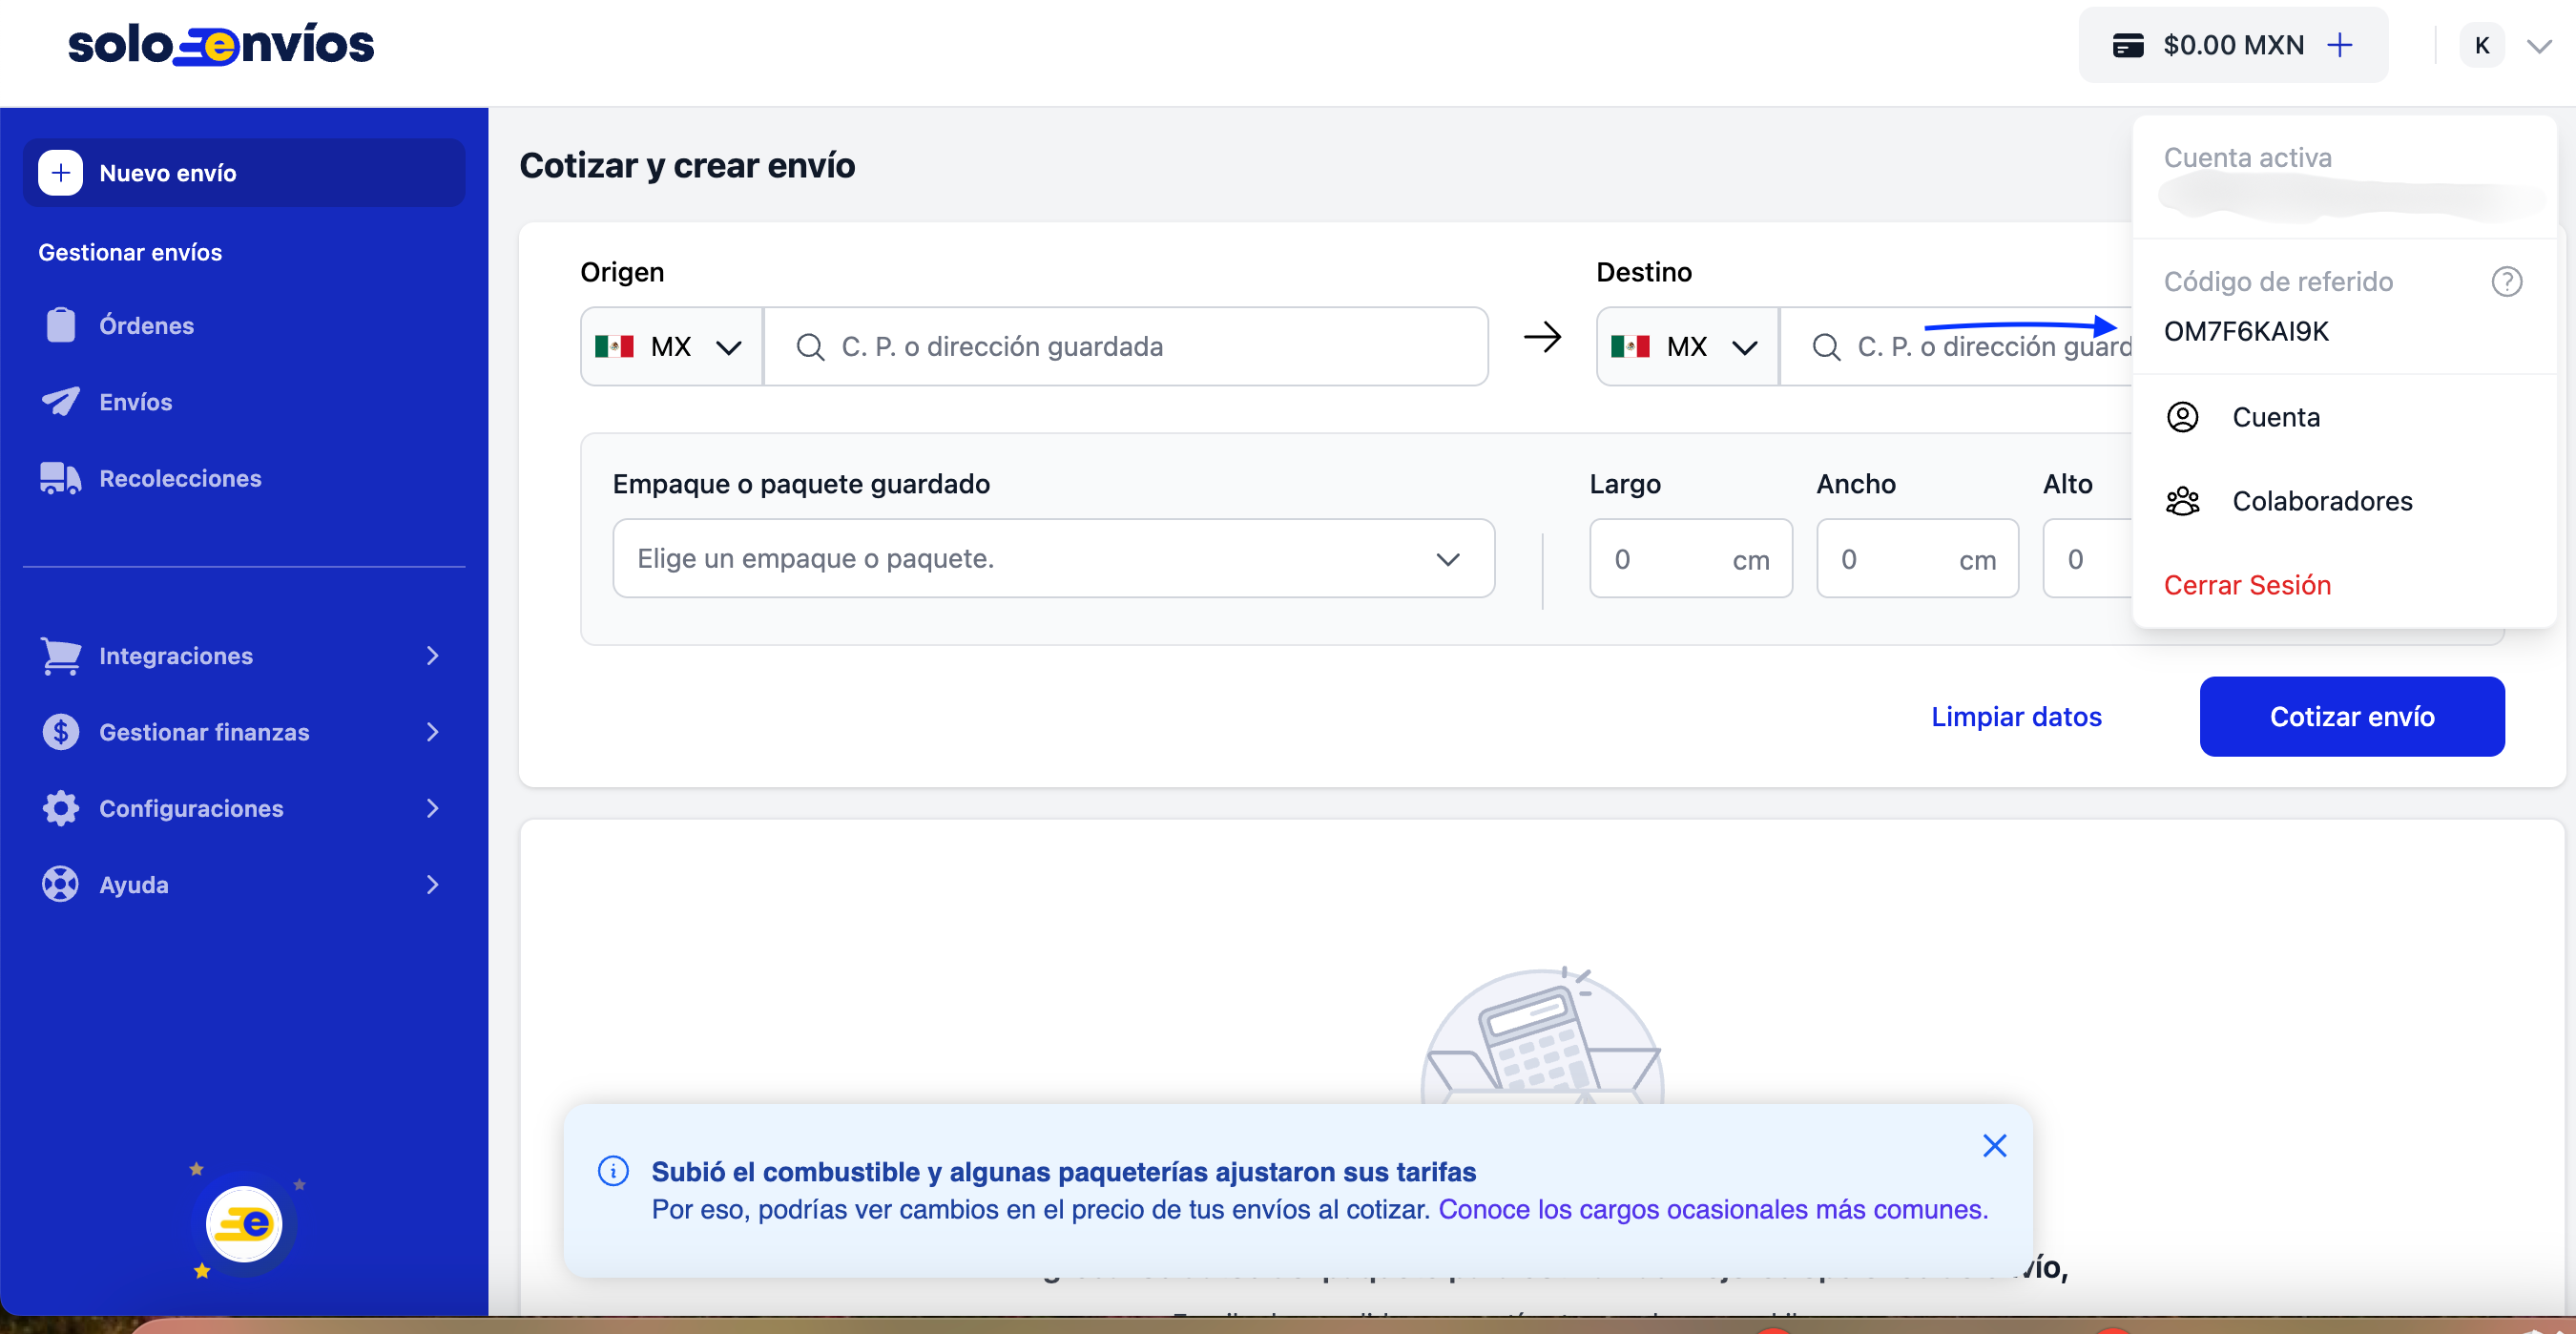Click the help icon beside Código de referido
The image size is (2576, 1334).
[2506, 282]
